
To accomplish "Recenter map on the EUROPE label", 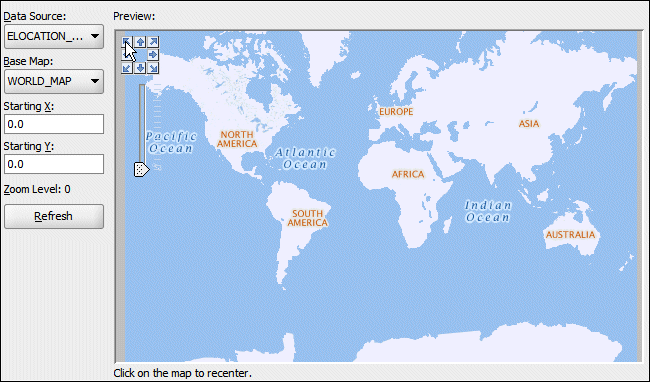I will (396, 111).
